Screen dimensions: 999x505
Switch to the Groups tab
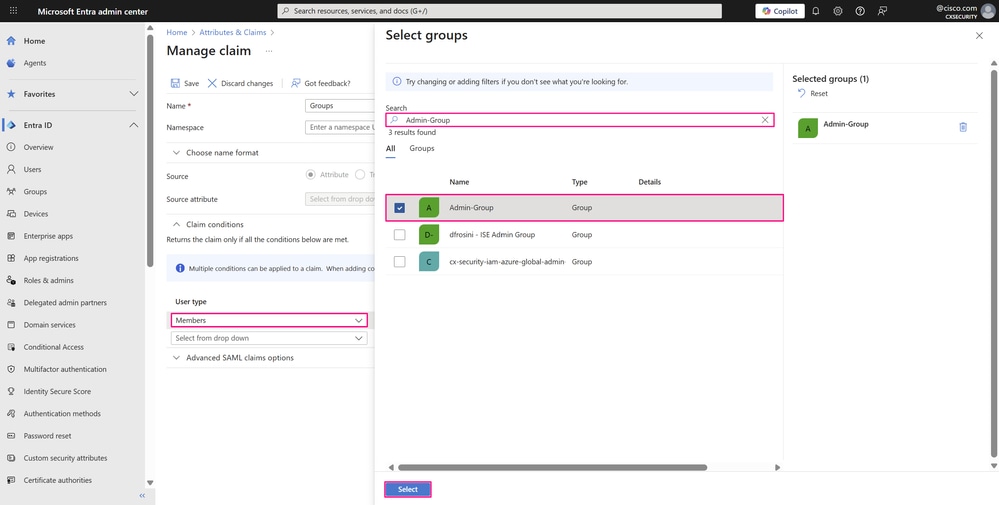tap(422, 148)
